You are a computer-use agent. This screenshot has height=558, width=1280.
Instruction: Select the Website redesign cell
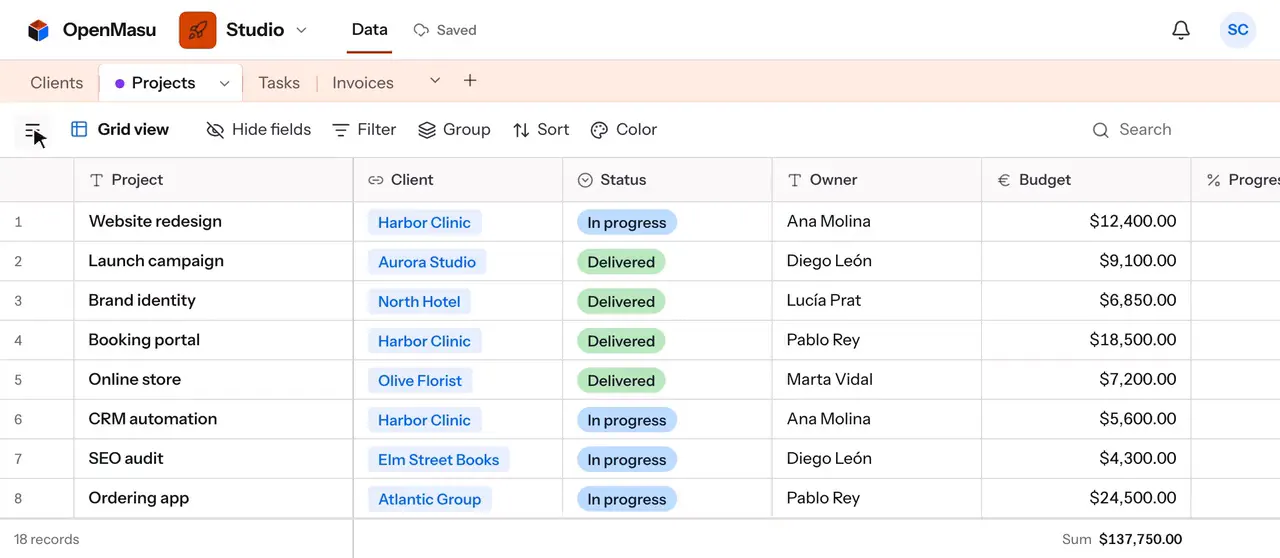(x=214, y=222)
